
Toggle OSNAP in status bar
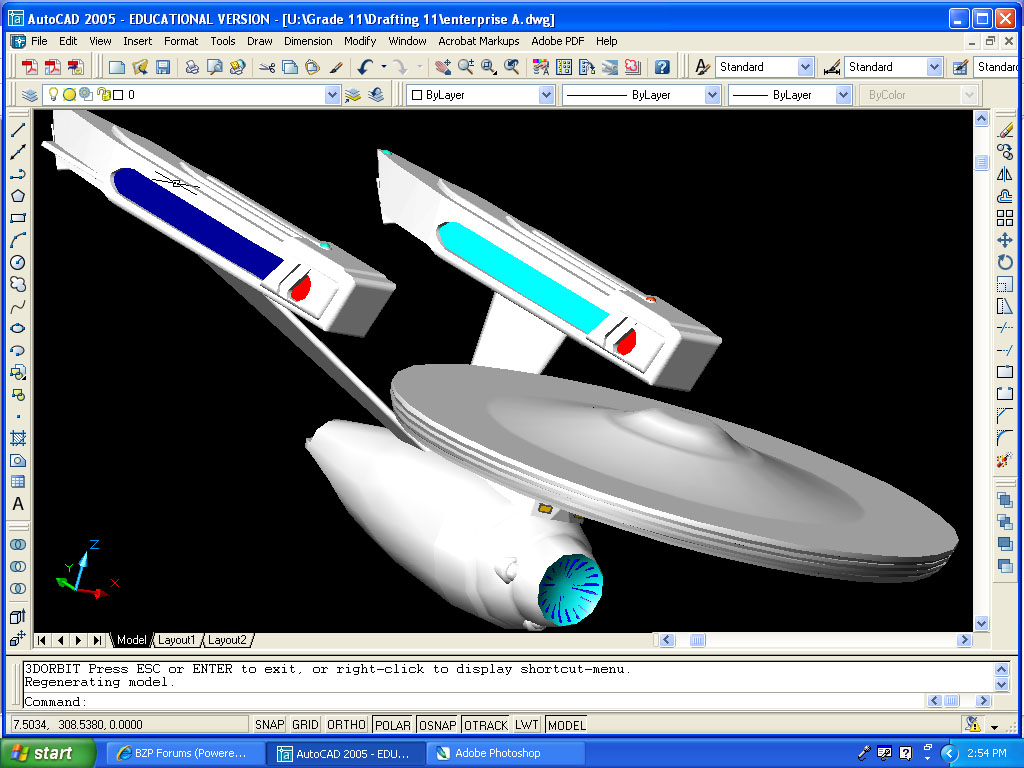pyautogui.click(x=438, y=725)
